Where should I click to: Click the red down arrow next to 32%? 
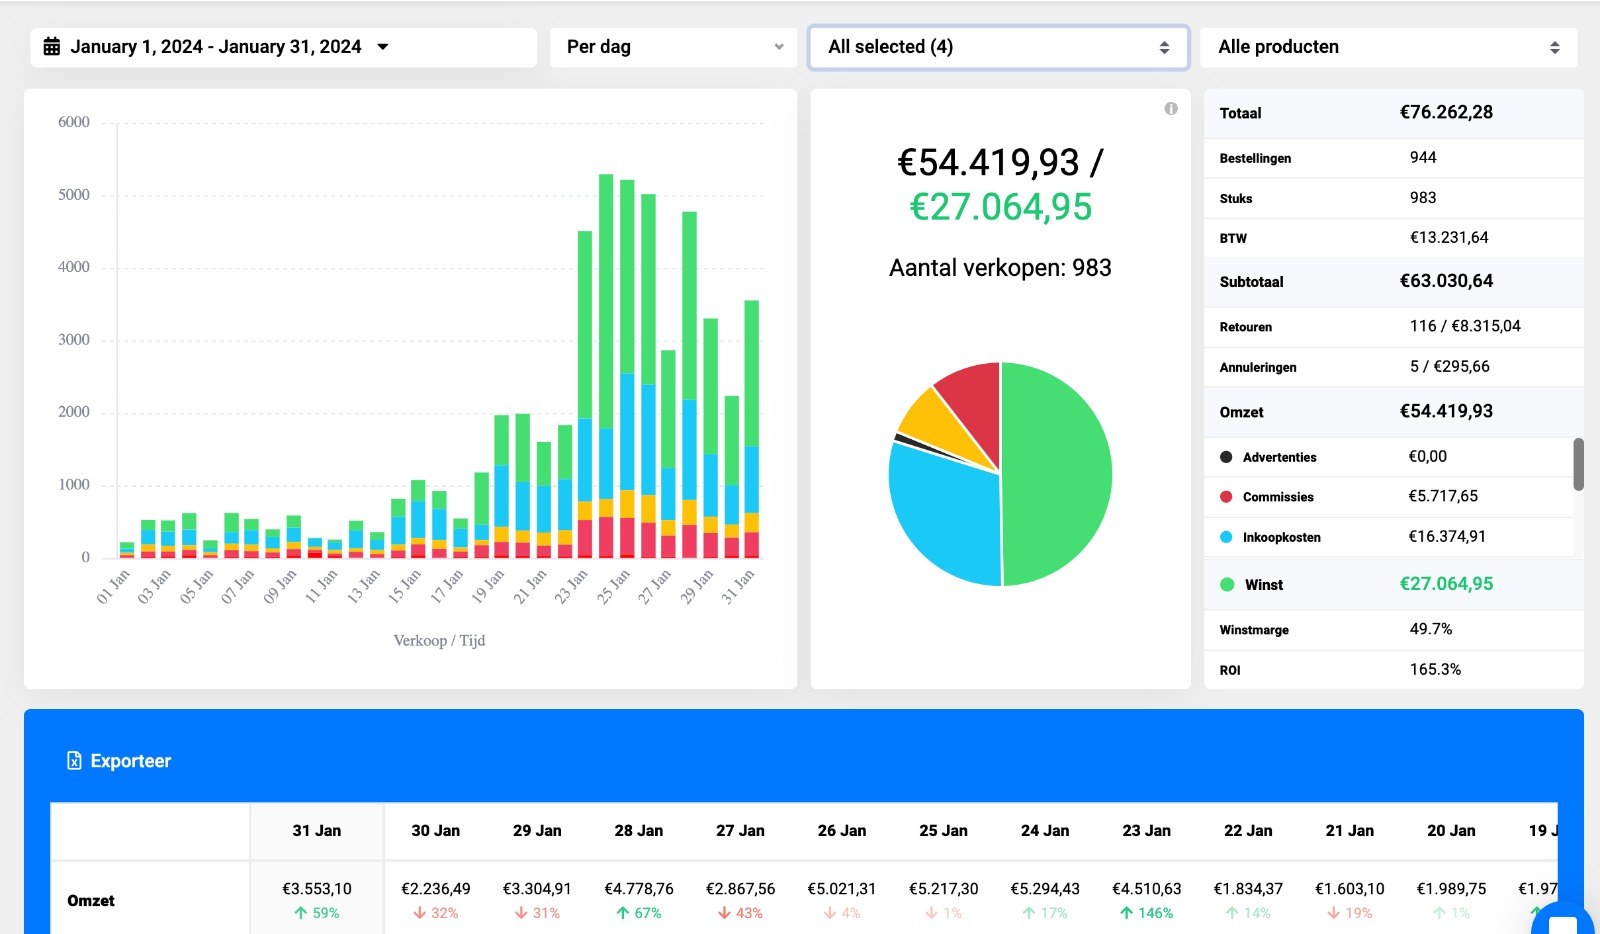(x=420, y=913)
